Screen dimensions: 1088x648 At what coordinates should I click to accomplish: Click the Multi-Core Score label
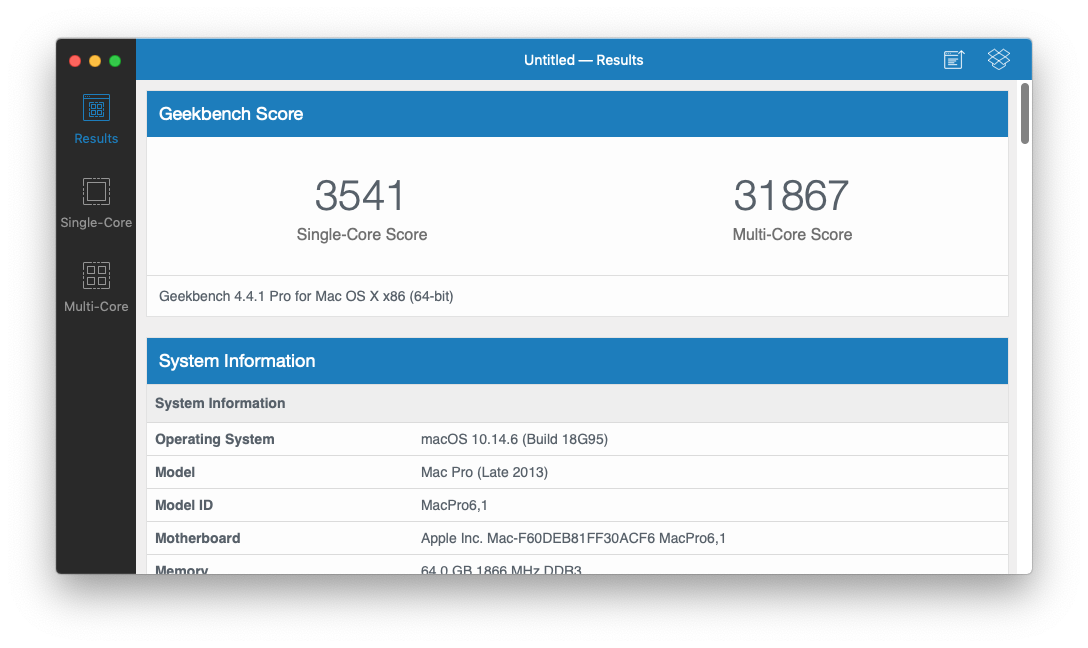792,235
